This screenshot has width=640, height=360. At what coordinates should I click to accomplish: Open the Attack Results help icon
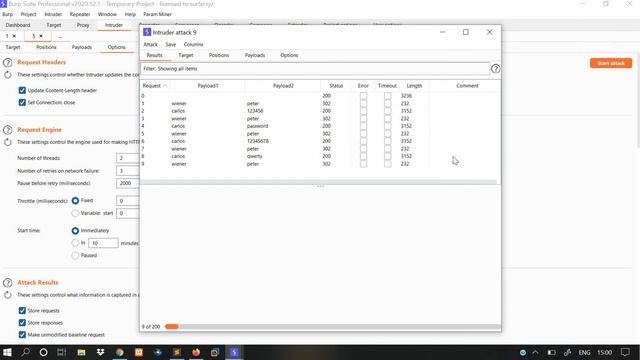(x=7, y=282)
